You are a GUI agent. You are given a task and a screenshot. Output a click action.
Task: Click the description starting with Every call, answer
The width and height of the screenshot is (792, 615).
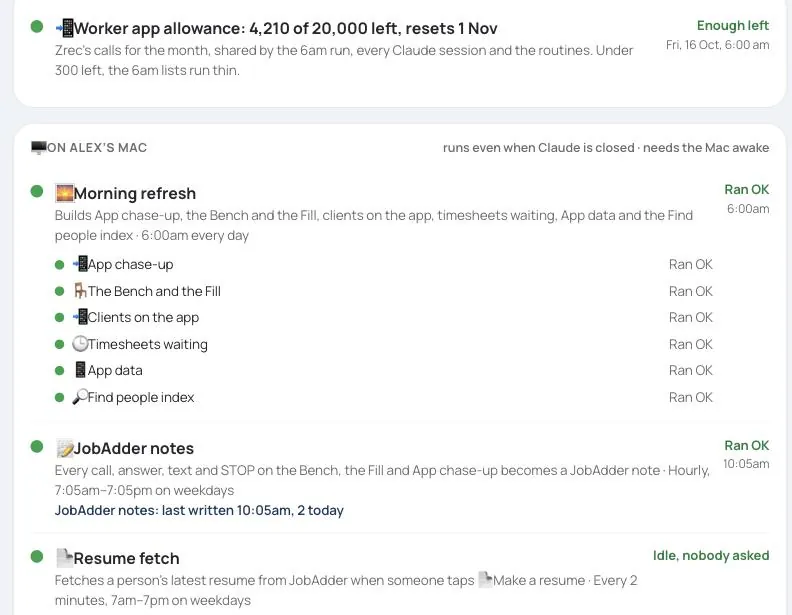pos(382,480)
